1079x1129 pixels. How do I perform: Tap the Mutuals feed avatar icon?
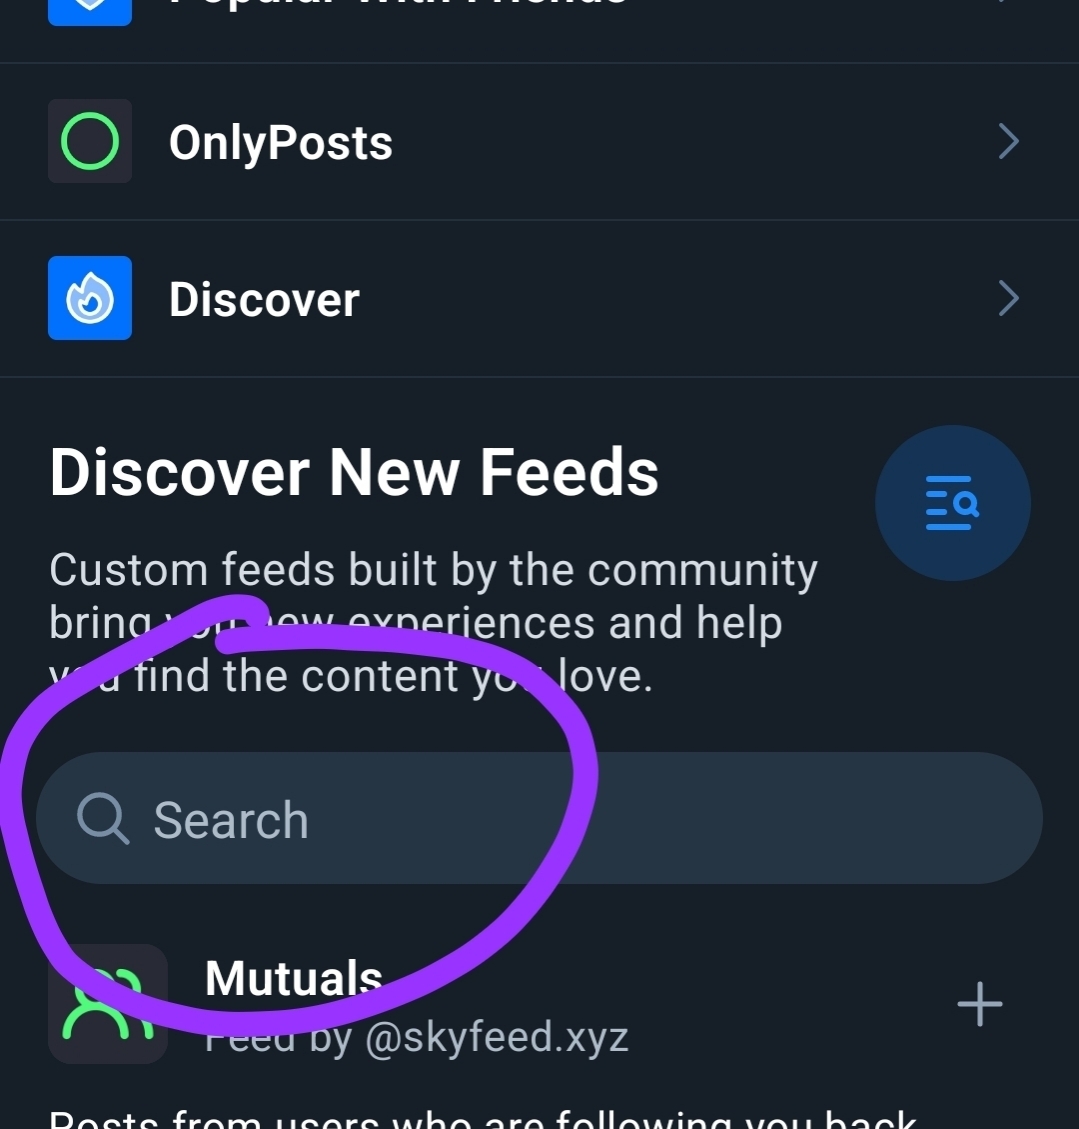108,1004
